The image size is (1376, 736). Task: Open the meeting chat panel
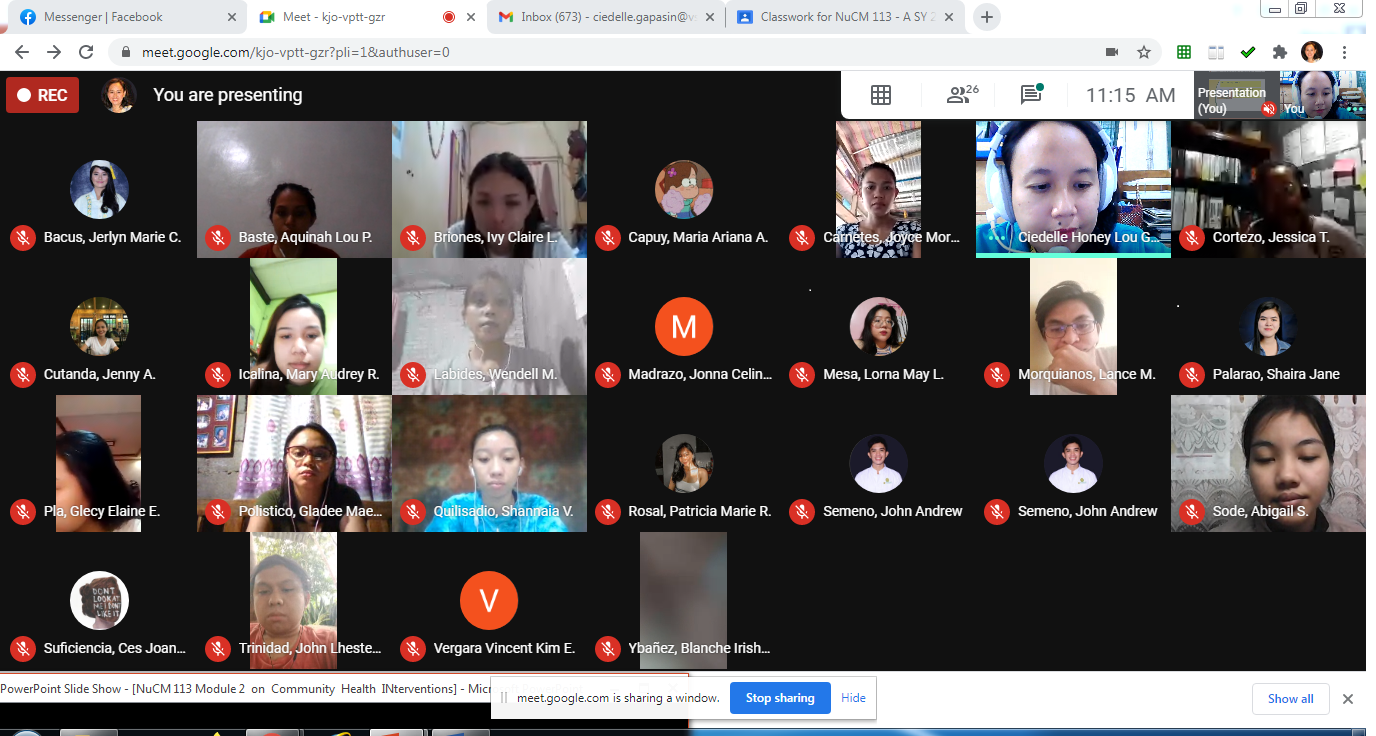pyautogui.click(x=1031, y=95)
